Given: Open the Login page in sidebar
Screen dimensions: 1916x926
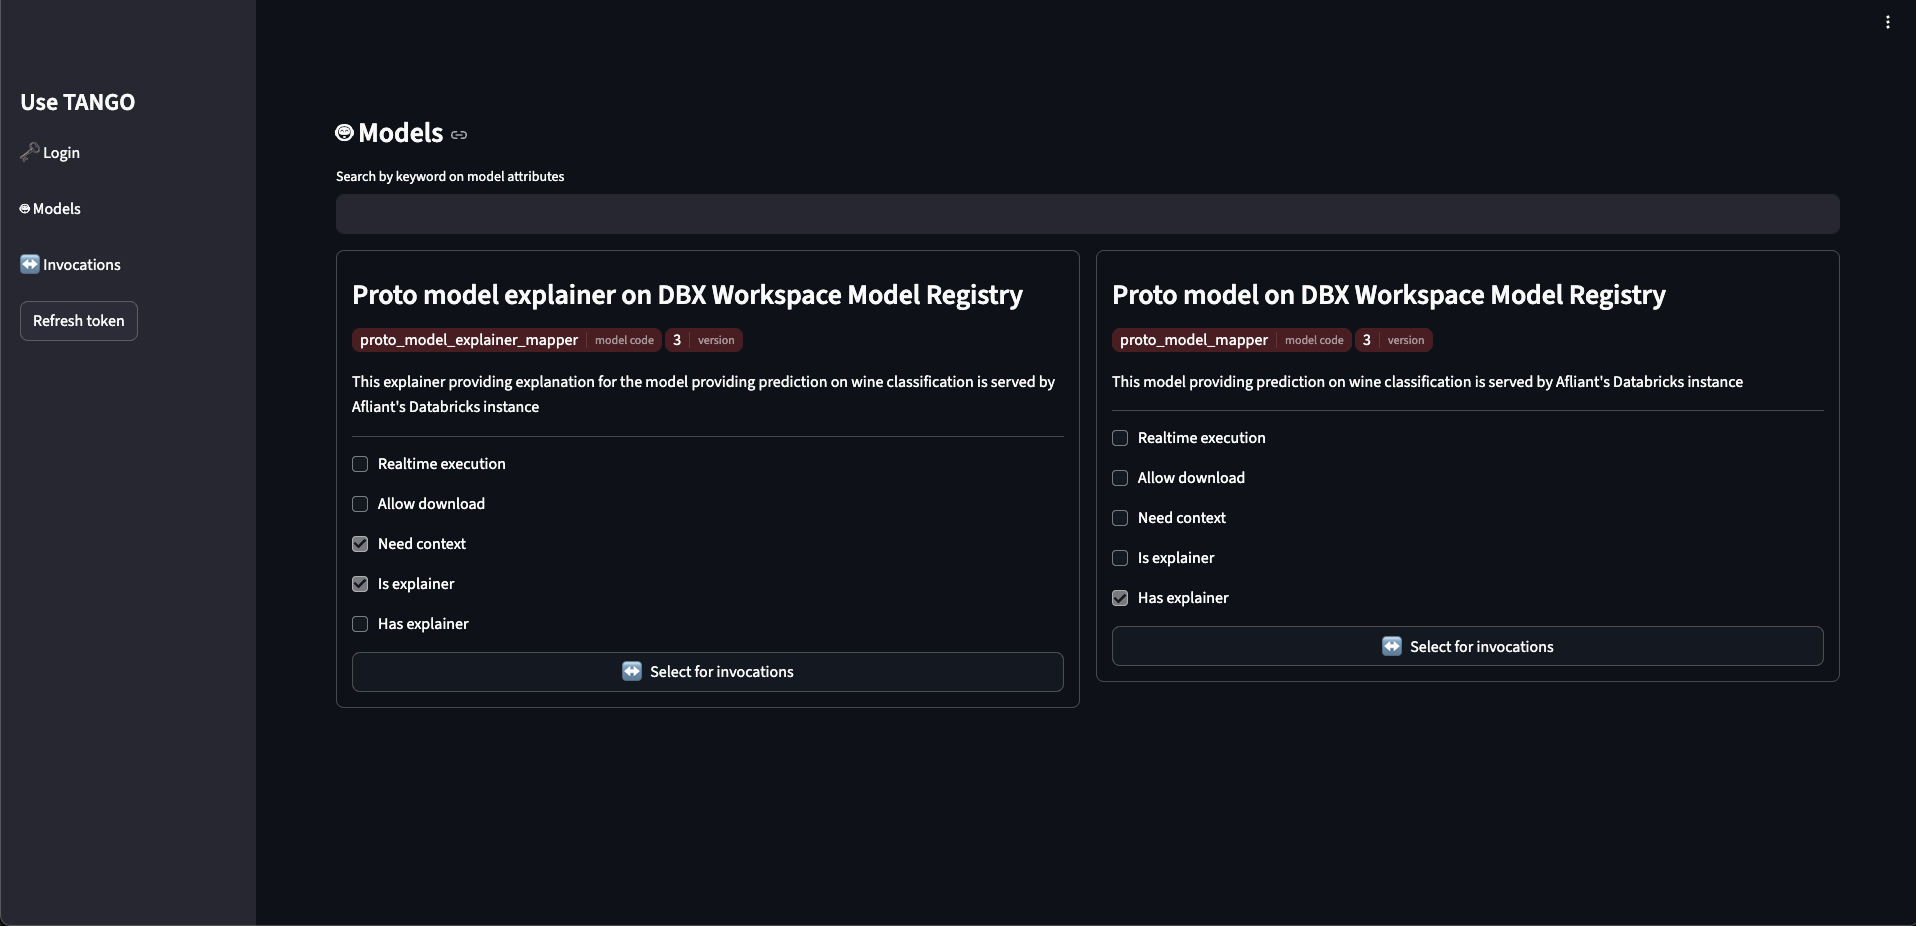Looking at the screenshot, I should coord(61,153).
